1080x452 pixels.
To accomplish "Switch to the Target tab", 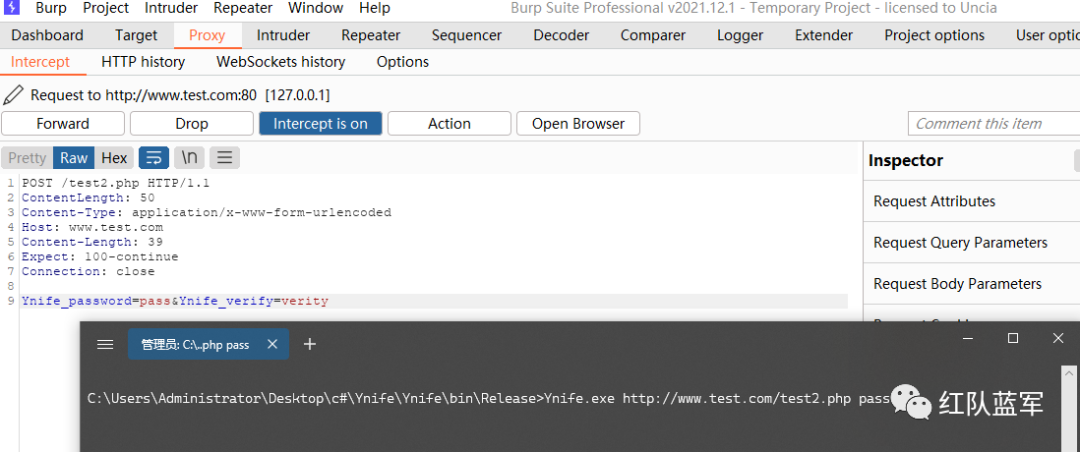I will [x=136, y=35].
